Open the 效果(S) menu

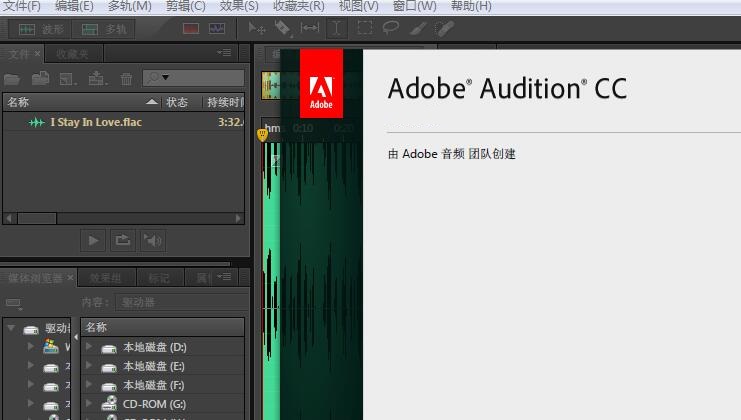coord(239,6)
